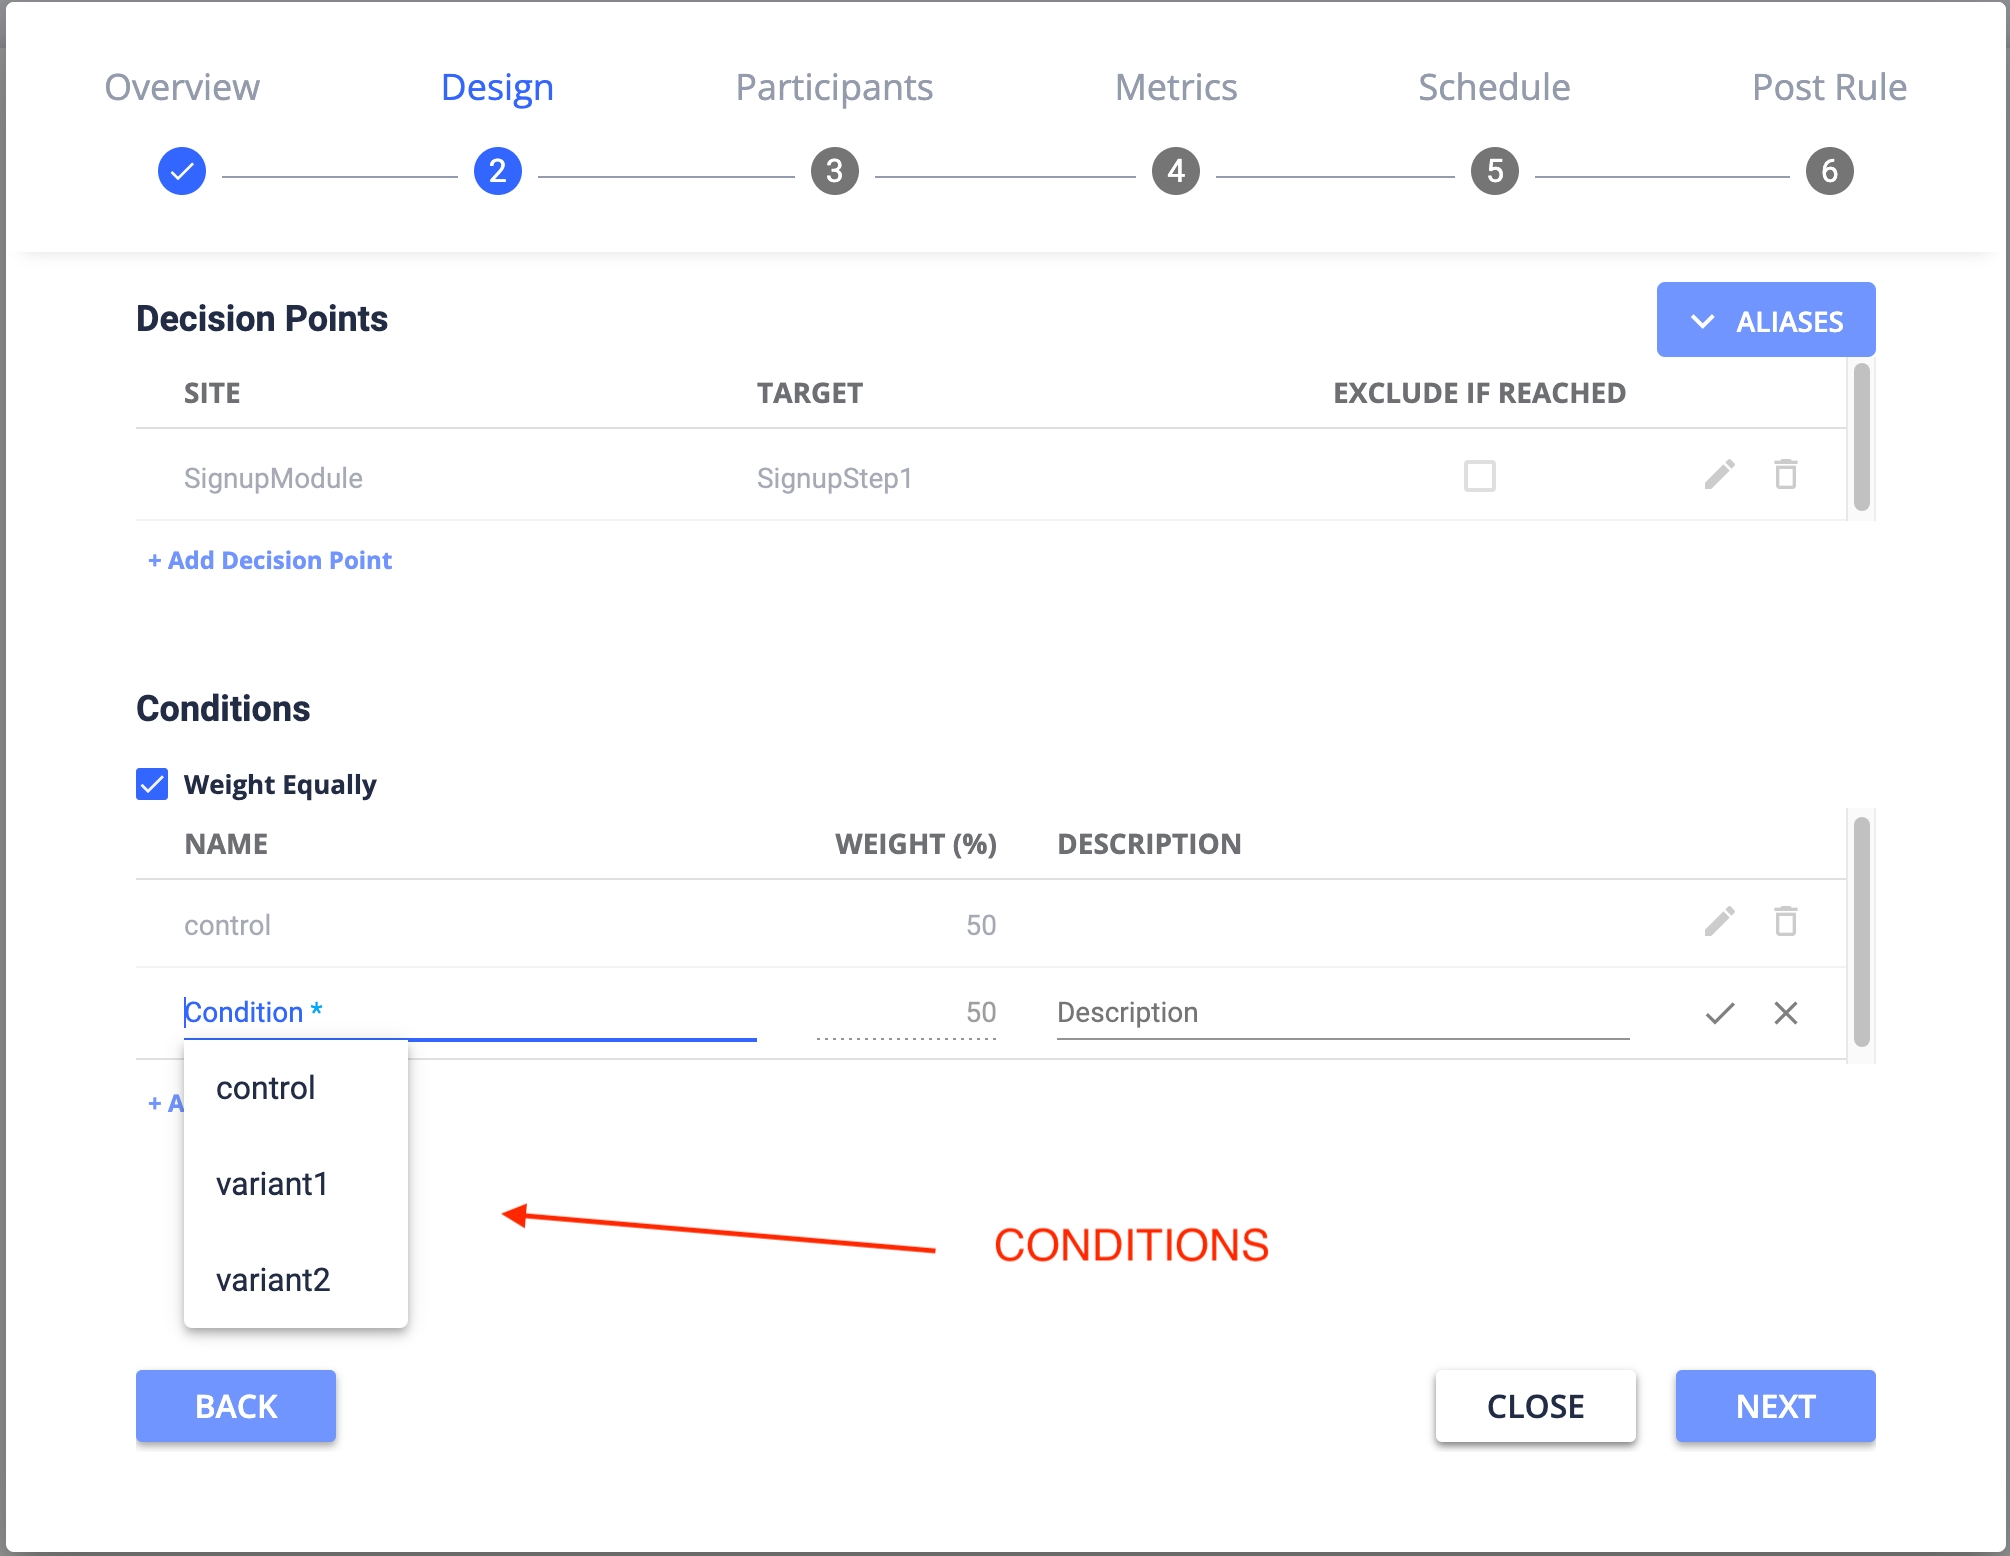Select variant1 from condition dropdown
The width and height of the screenshot is (2010, 1556).
coord(272,1184)
